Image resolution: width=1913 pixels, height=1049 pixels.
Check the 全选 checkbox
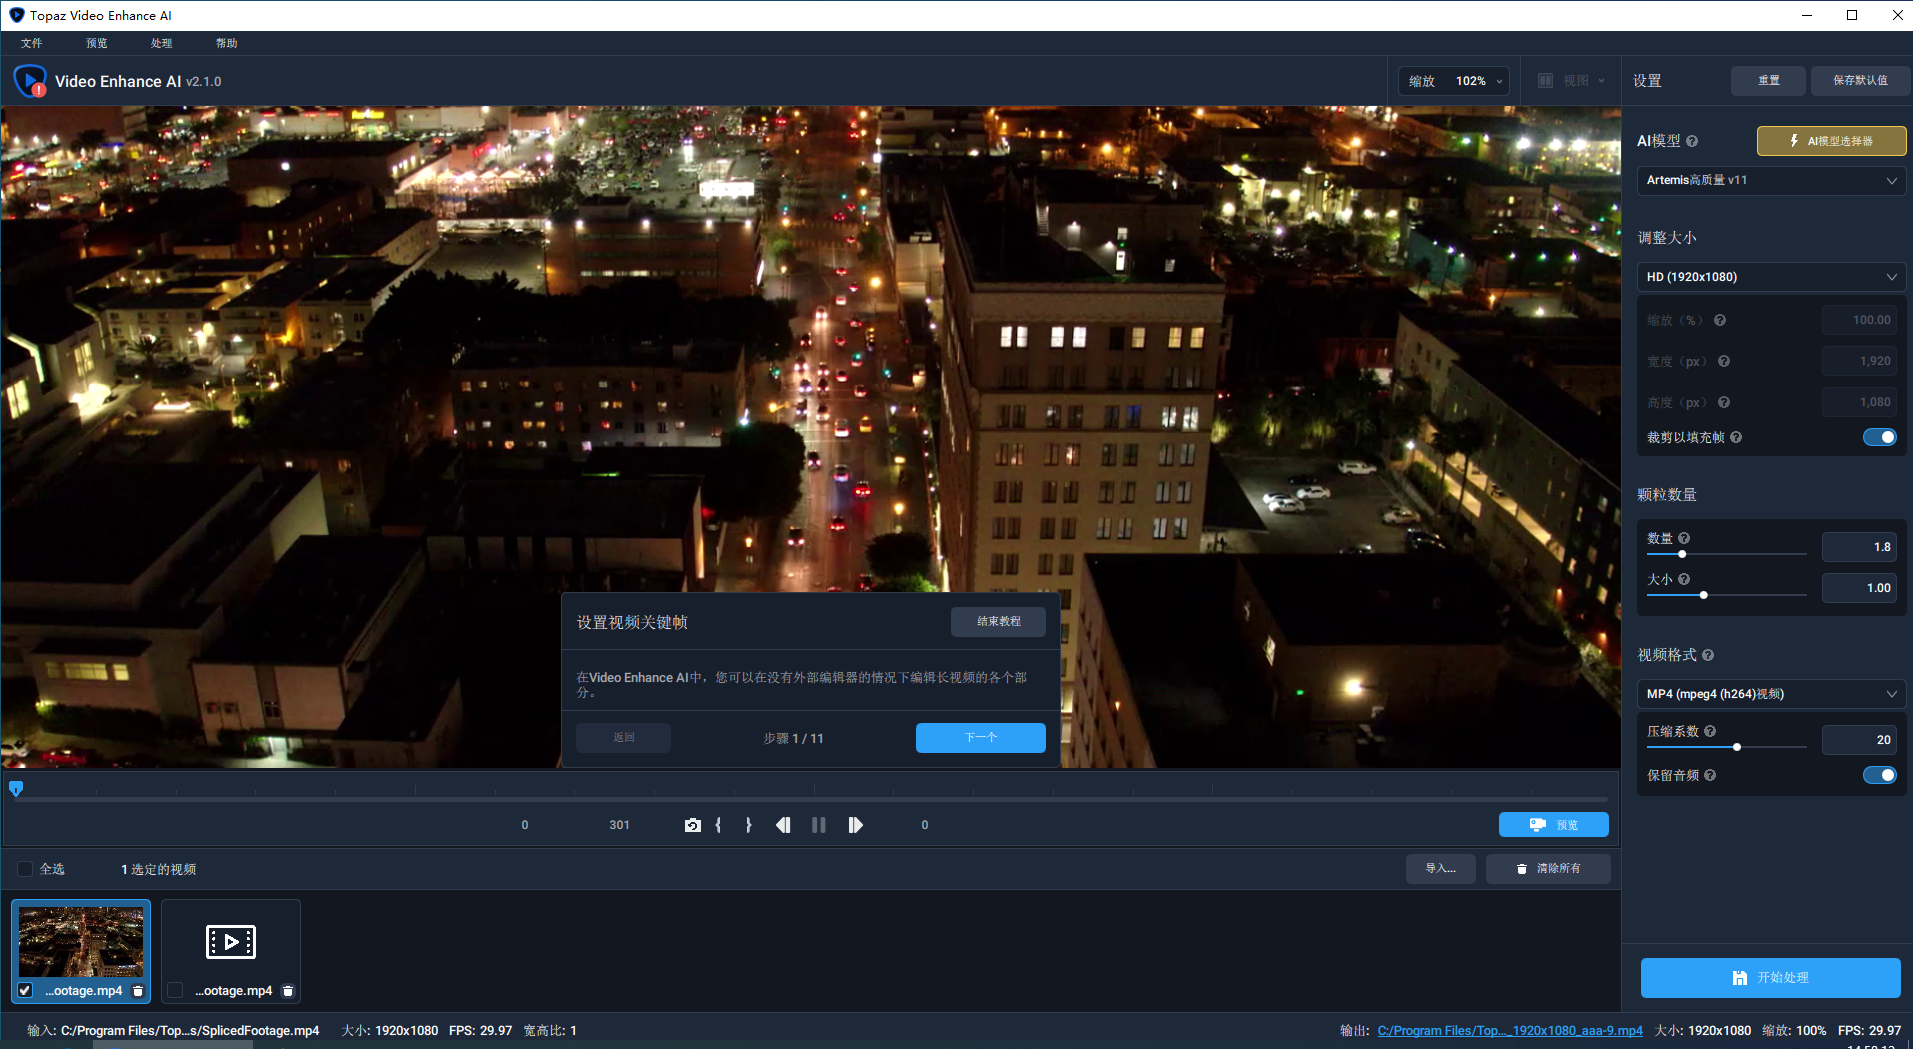pos(25,869)
